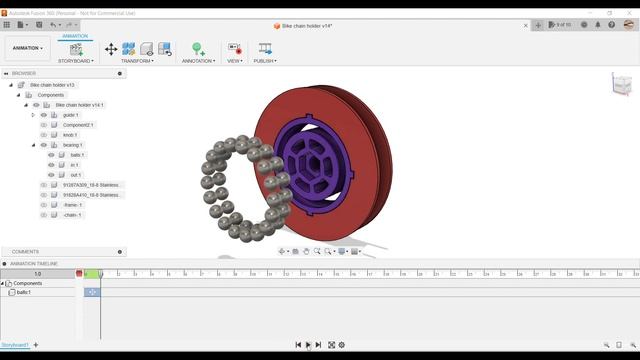Show the hidden knob:1 component
Viewport: 640px width, 360px height.
[44, 135]
